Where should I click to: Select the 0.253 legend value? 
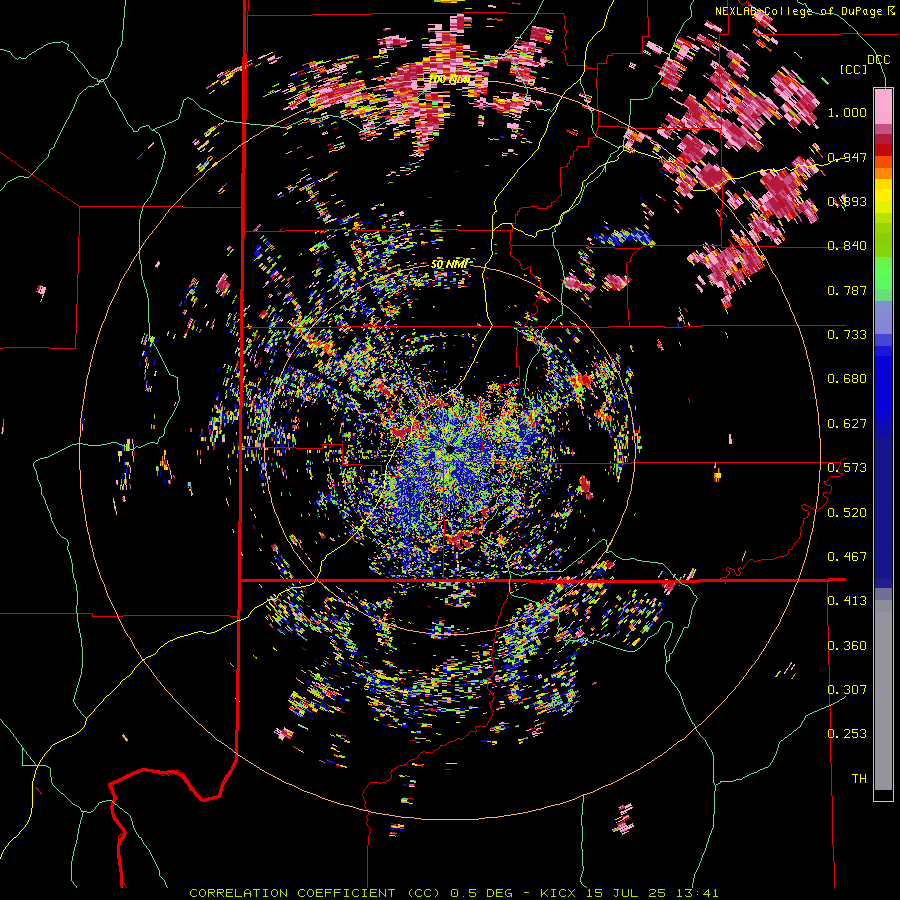point(847,734)
